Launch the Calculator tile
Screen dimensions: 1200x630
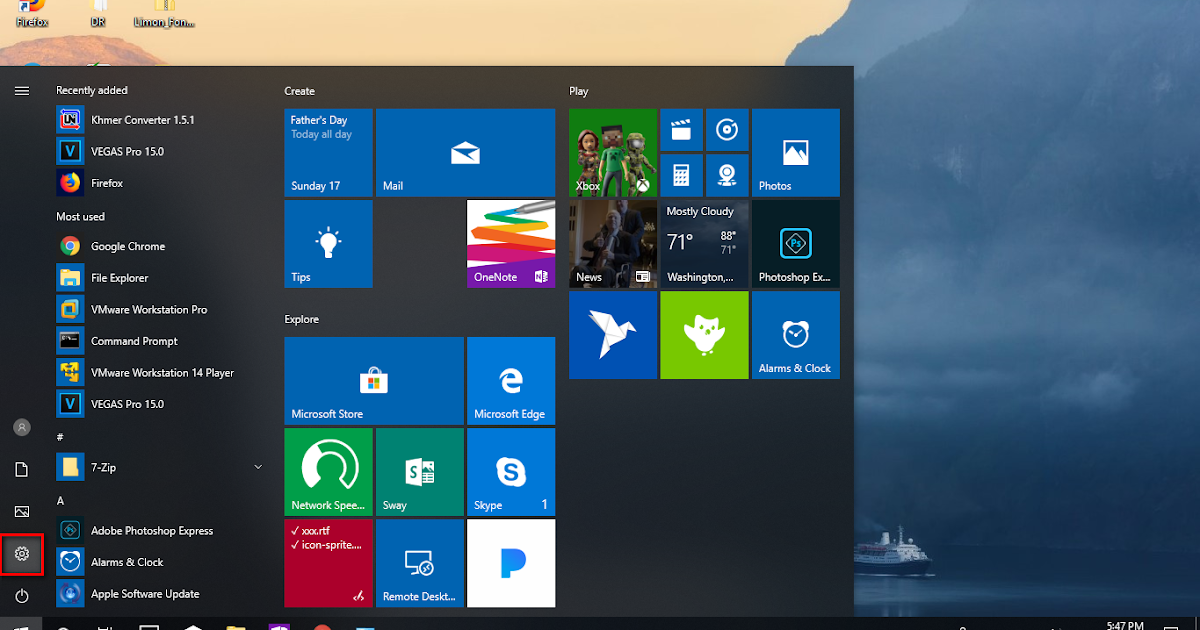681,175
